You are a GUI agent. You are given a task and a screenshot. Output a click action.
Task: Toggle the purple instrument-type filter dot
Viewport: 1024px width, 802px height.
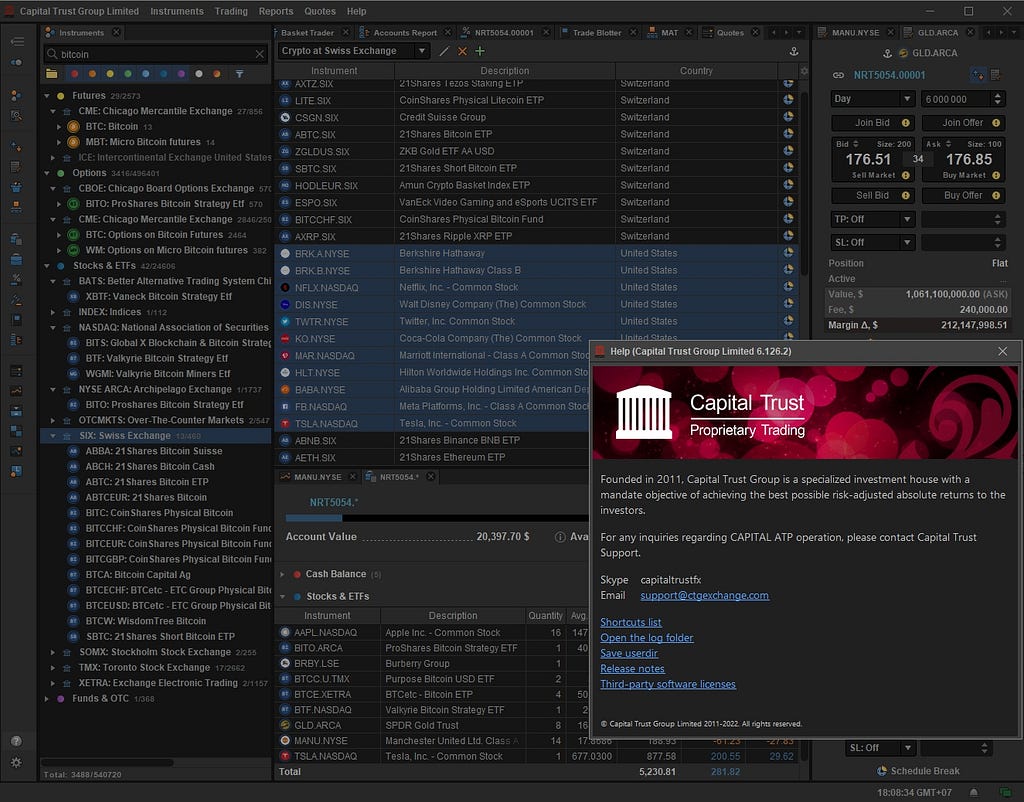click(182, 74)
